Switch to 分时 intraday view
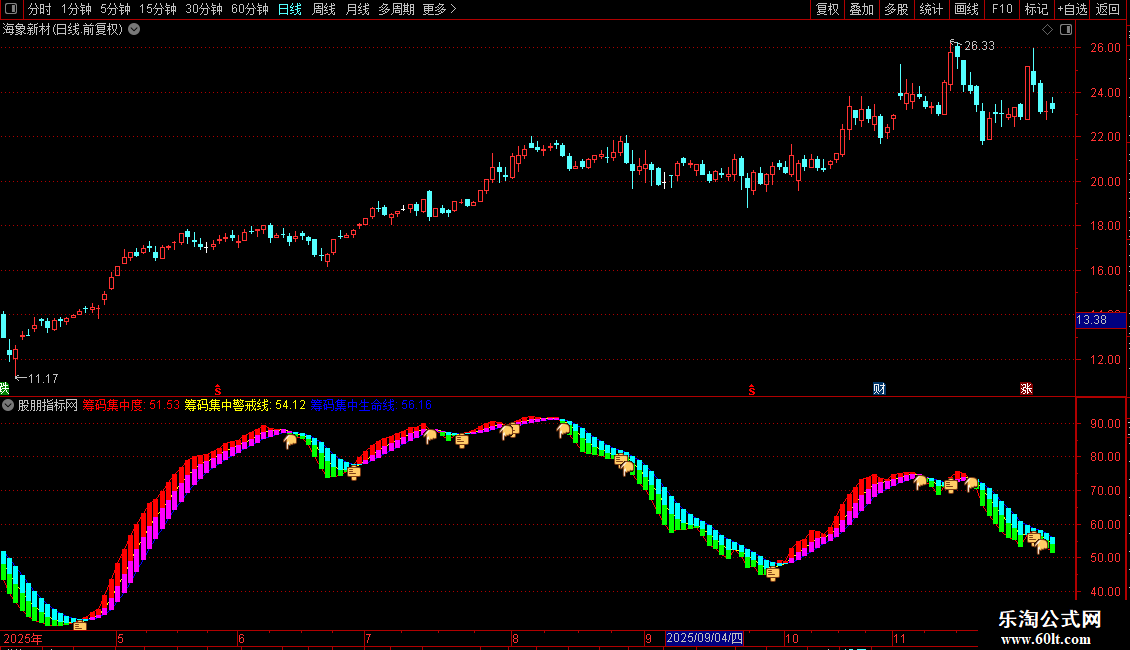1130x650 pixels. click(40, 9)
